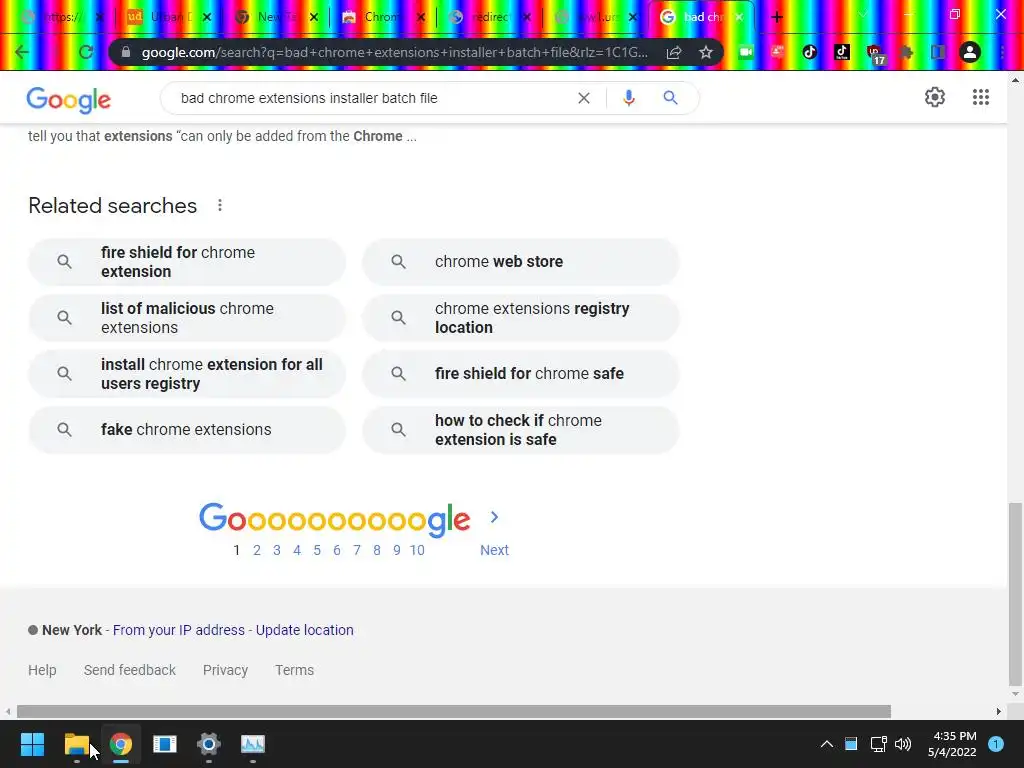Image resolution: width=1024 pixels, height=768 pixels.
Task: Open the notification center badge
Action: click(x=995, y=744)
